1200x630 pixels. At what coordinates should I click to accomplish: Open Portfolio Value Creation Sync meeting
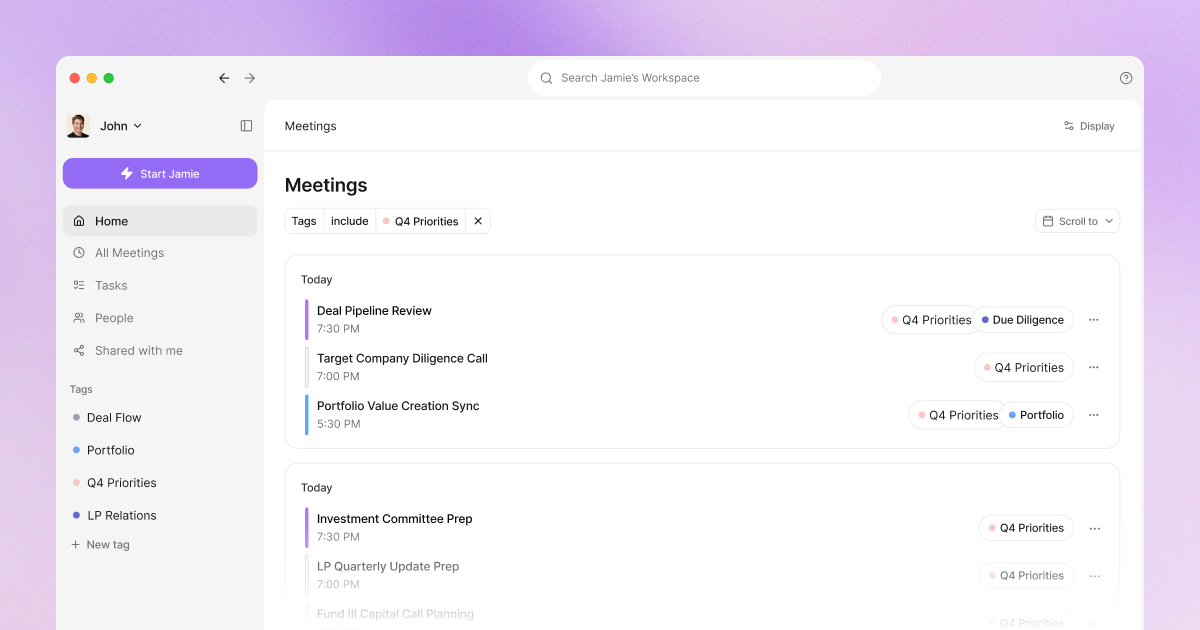(398, 406)
